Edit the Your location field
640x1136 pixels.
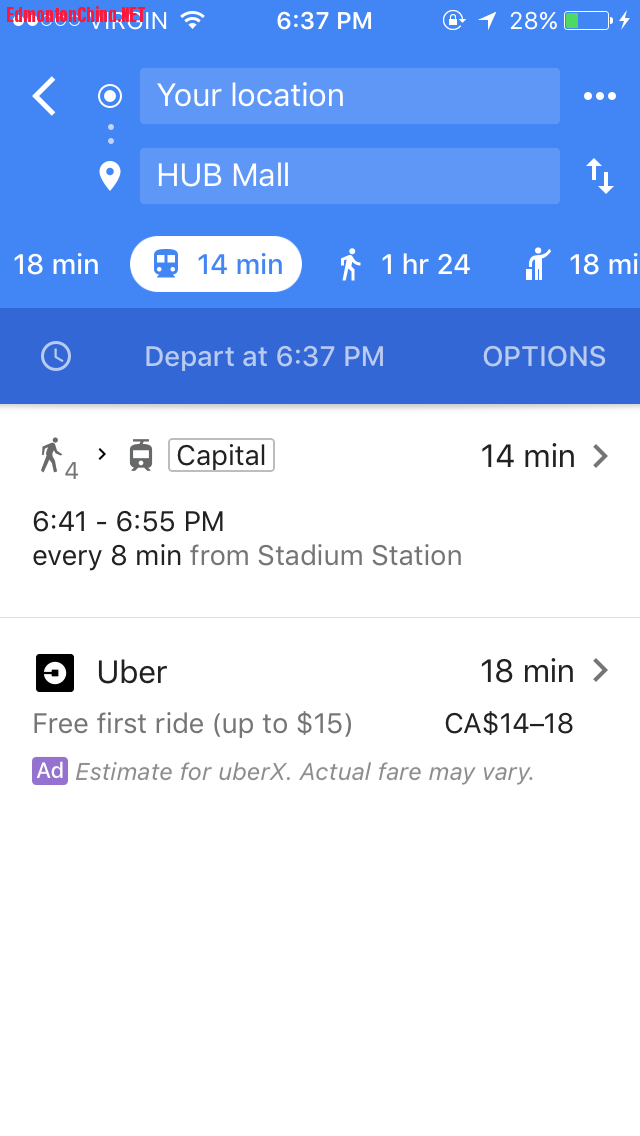tap(349, 96)
